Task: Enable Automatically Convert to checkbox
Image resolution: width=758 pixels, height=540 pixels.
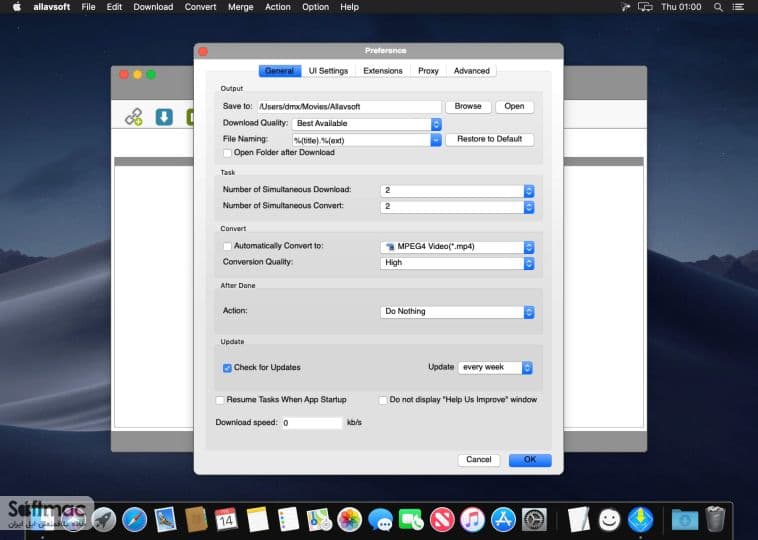Action: coord(227,246)
